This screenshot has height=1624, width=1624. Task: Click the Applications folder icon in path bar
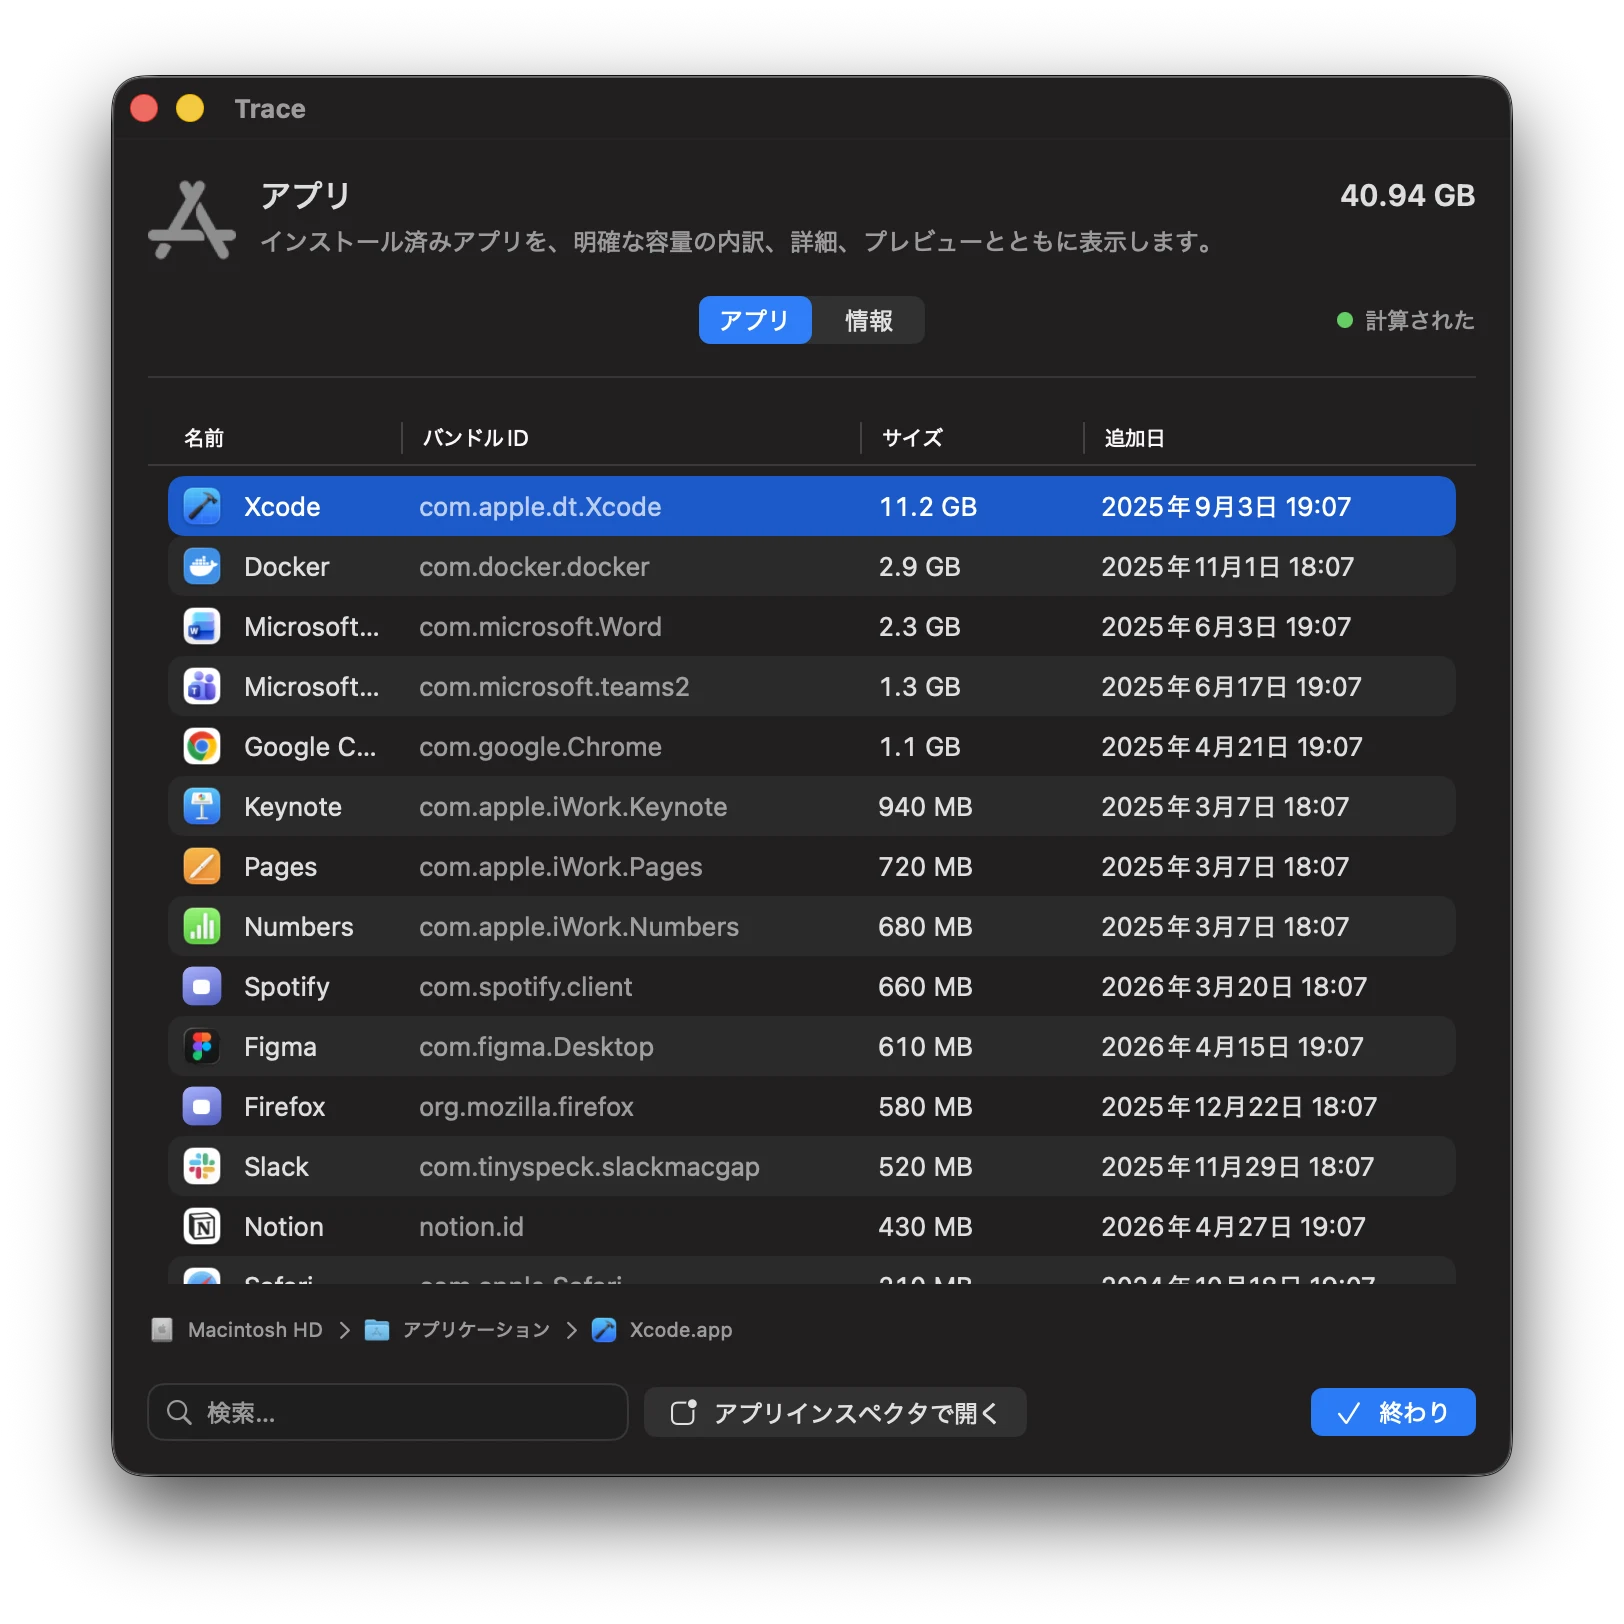(377, 1330)
